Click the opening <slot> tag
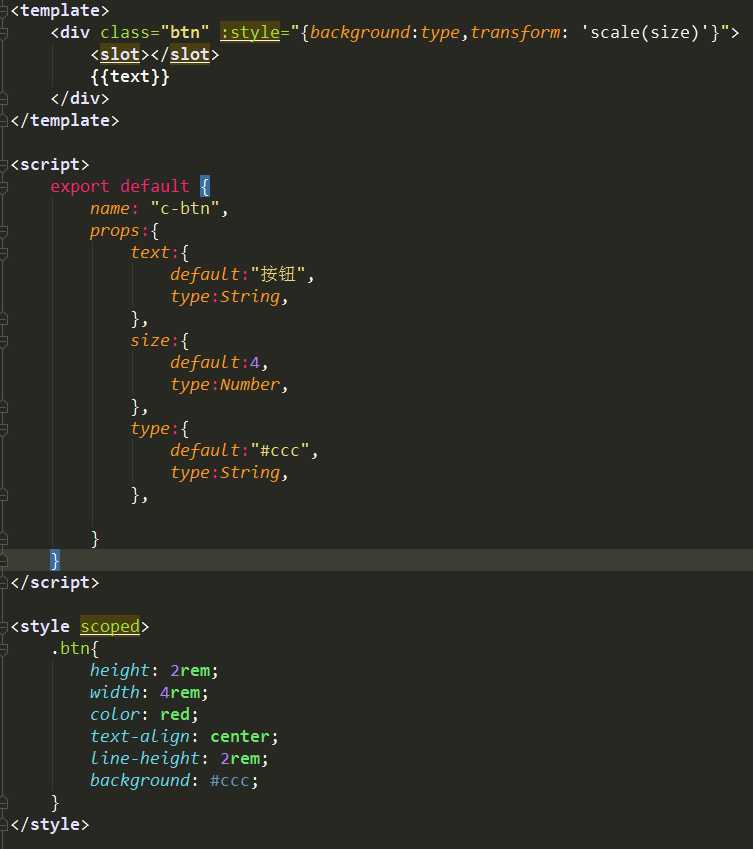This screenshot has width=753, height=849. pos(120,55)
